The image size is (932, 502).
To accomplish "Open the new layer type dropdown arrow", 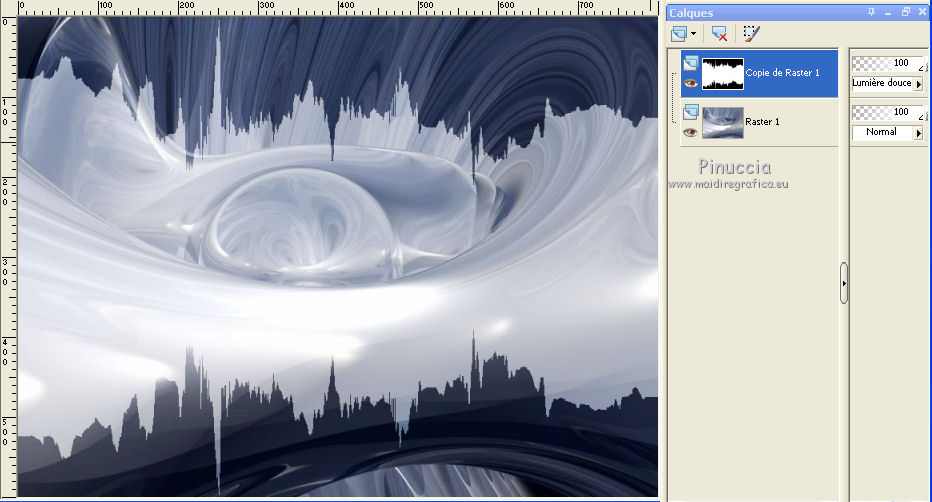I will [x=693, y=34].
